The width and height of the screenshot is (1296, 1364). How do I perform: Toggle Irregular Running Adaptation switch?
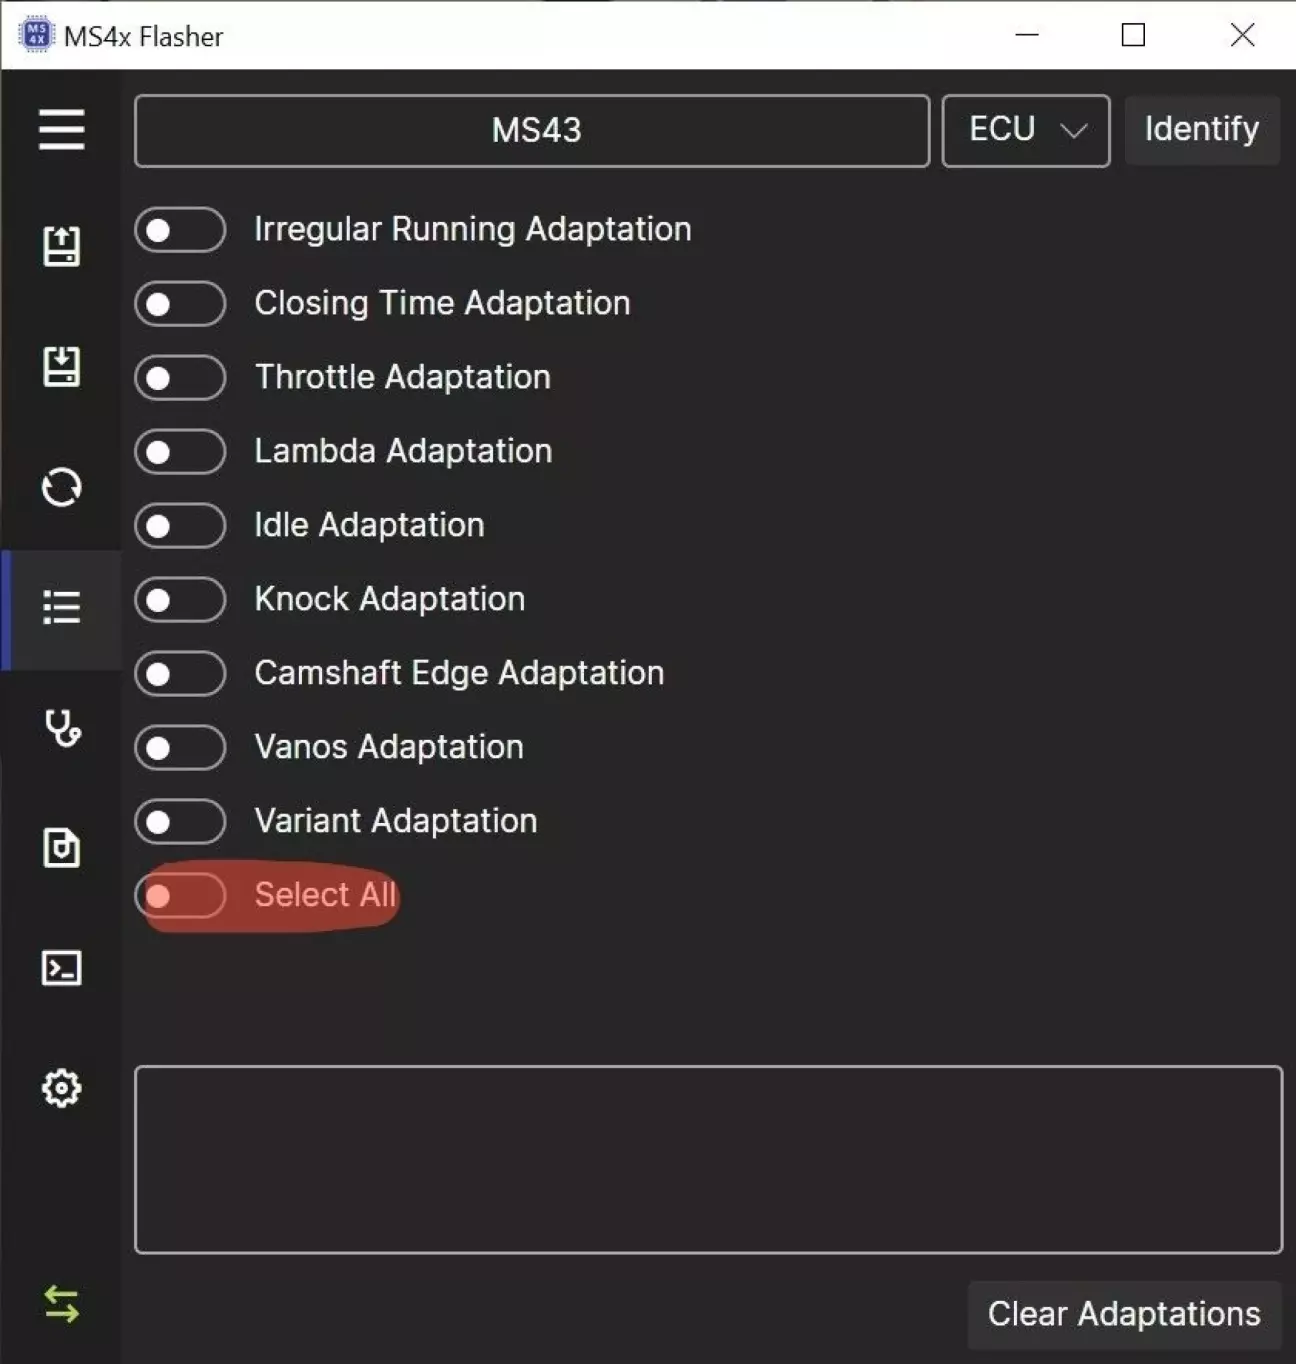(180, 230)
